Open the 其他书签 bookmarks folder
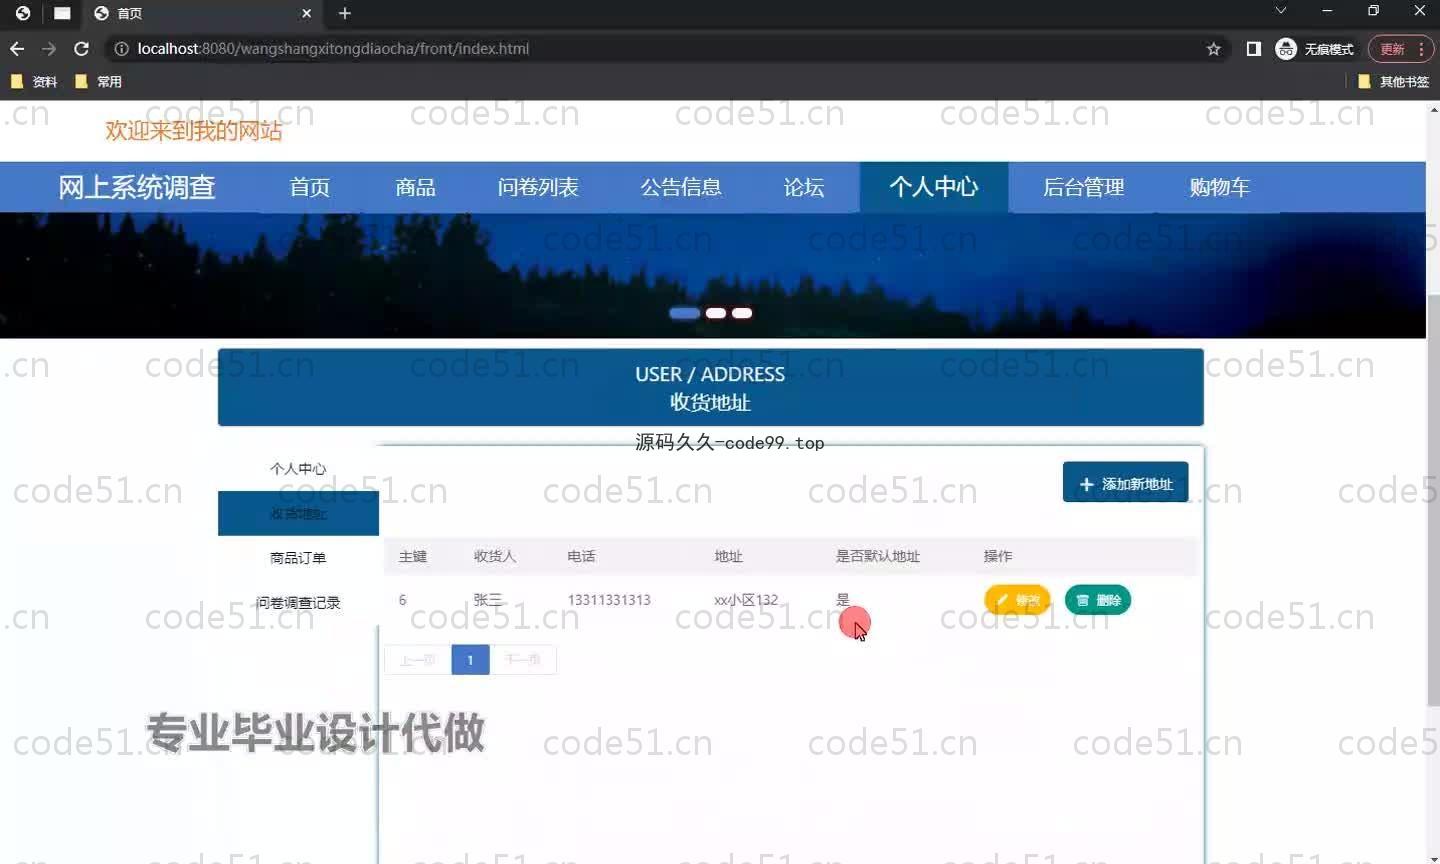Screen dimensions: 1440x864 pos(1394,82)
